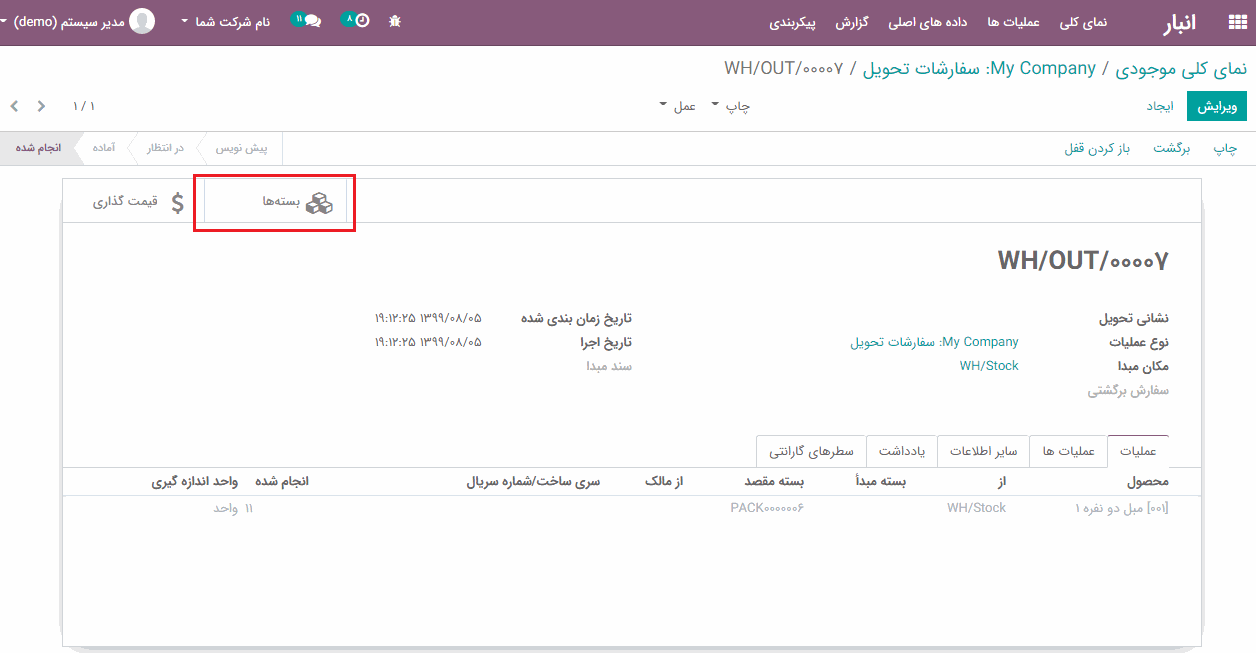Click the dollar sign valuation icon
This screenshot has width=1256, height=653.
[178, 203]
